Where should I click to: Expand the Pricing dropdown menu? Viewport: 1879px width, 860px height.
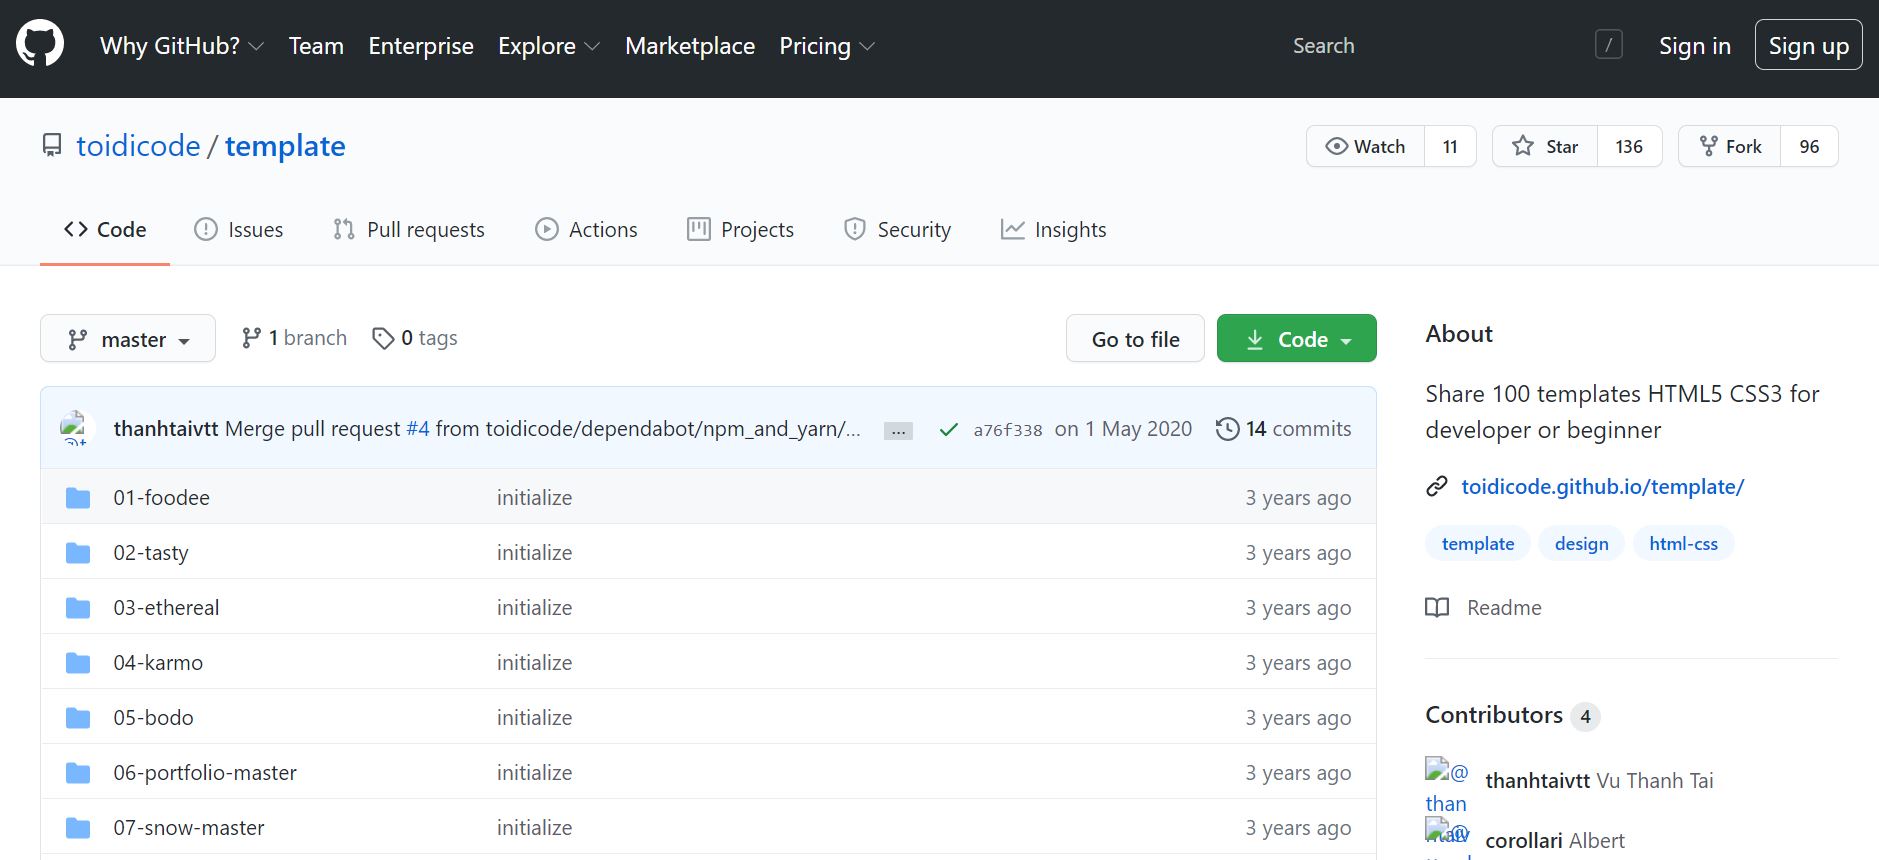827,46
